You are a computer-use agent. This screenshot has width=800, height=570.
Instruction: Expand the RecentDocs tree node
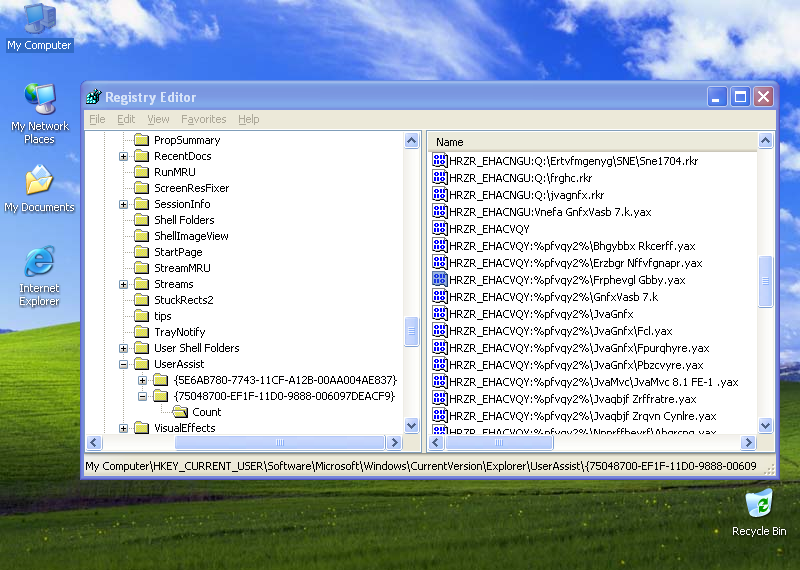(x=123, y=156)
